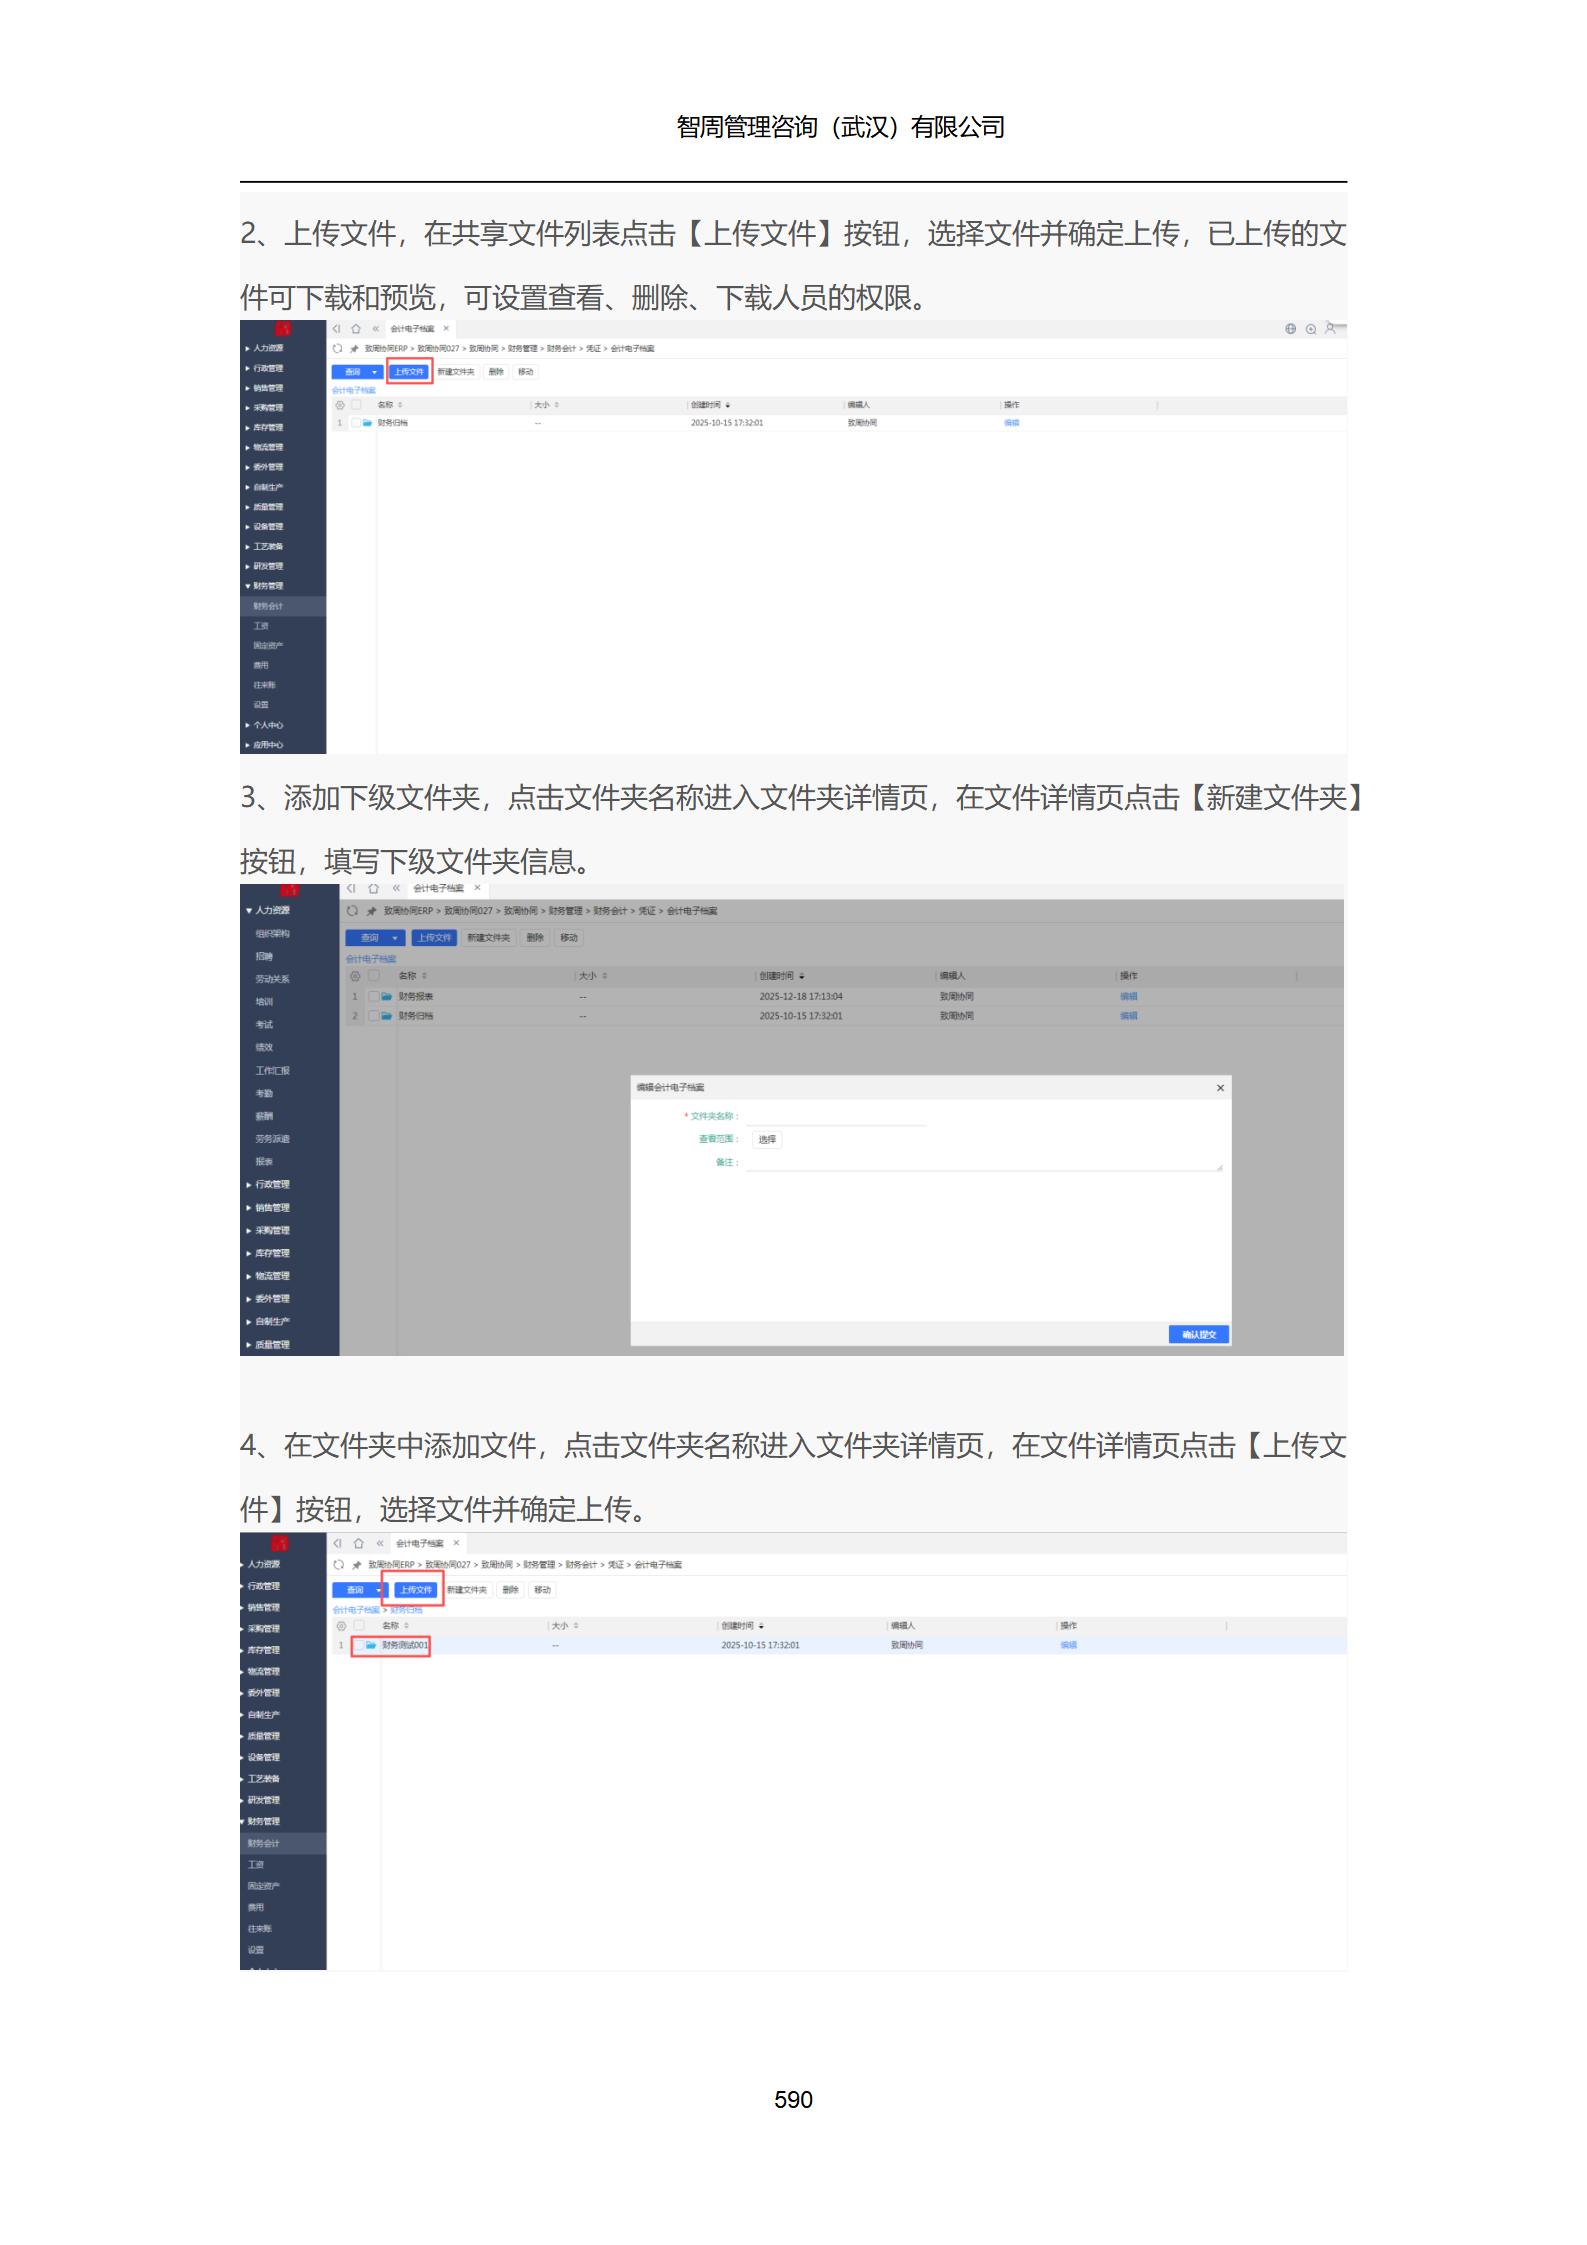Open the 组织架构 sidebar item
This screenshot has width=1587, height=2245.
(272, 934)
